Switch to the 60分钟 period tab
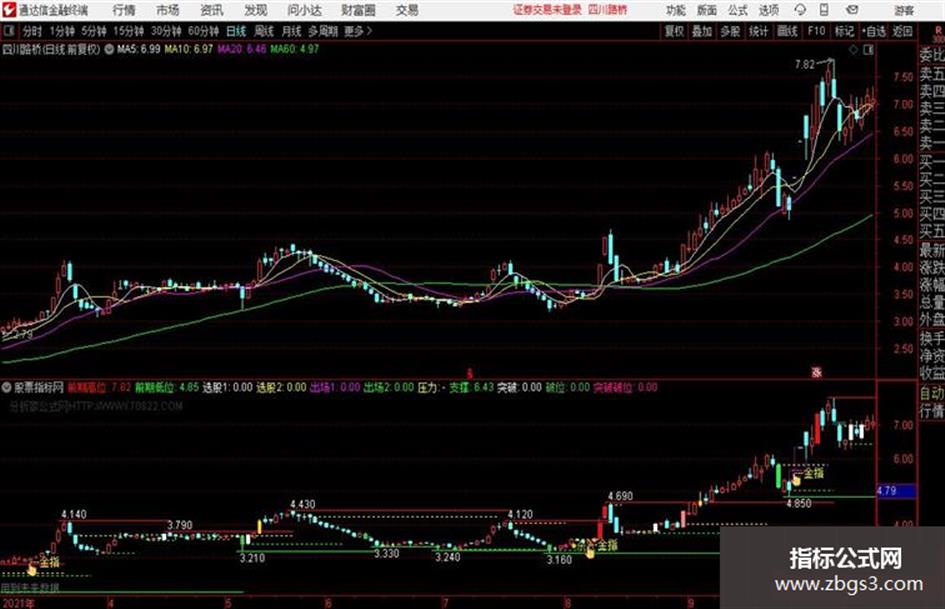The image size is (945, 609). coord(203,31)
